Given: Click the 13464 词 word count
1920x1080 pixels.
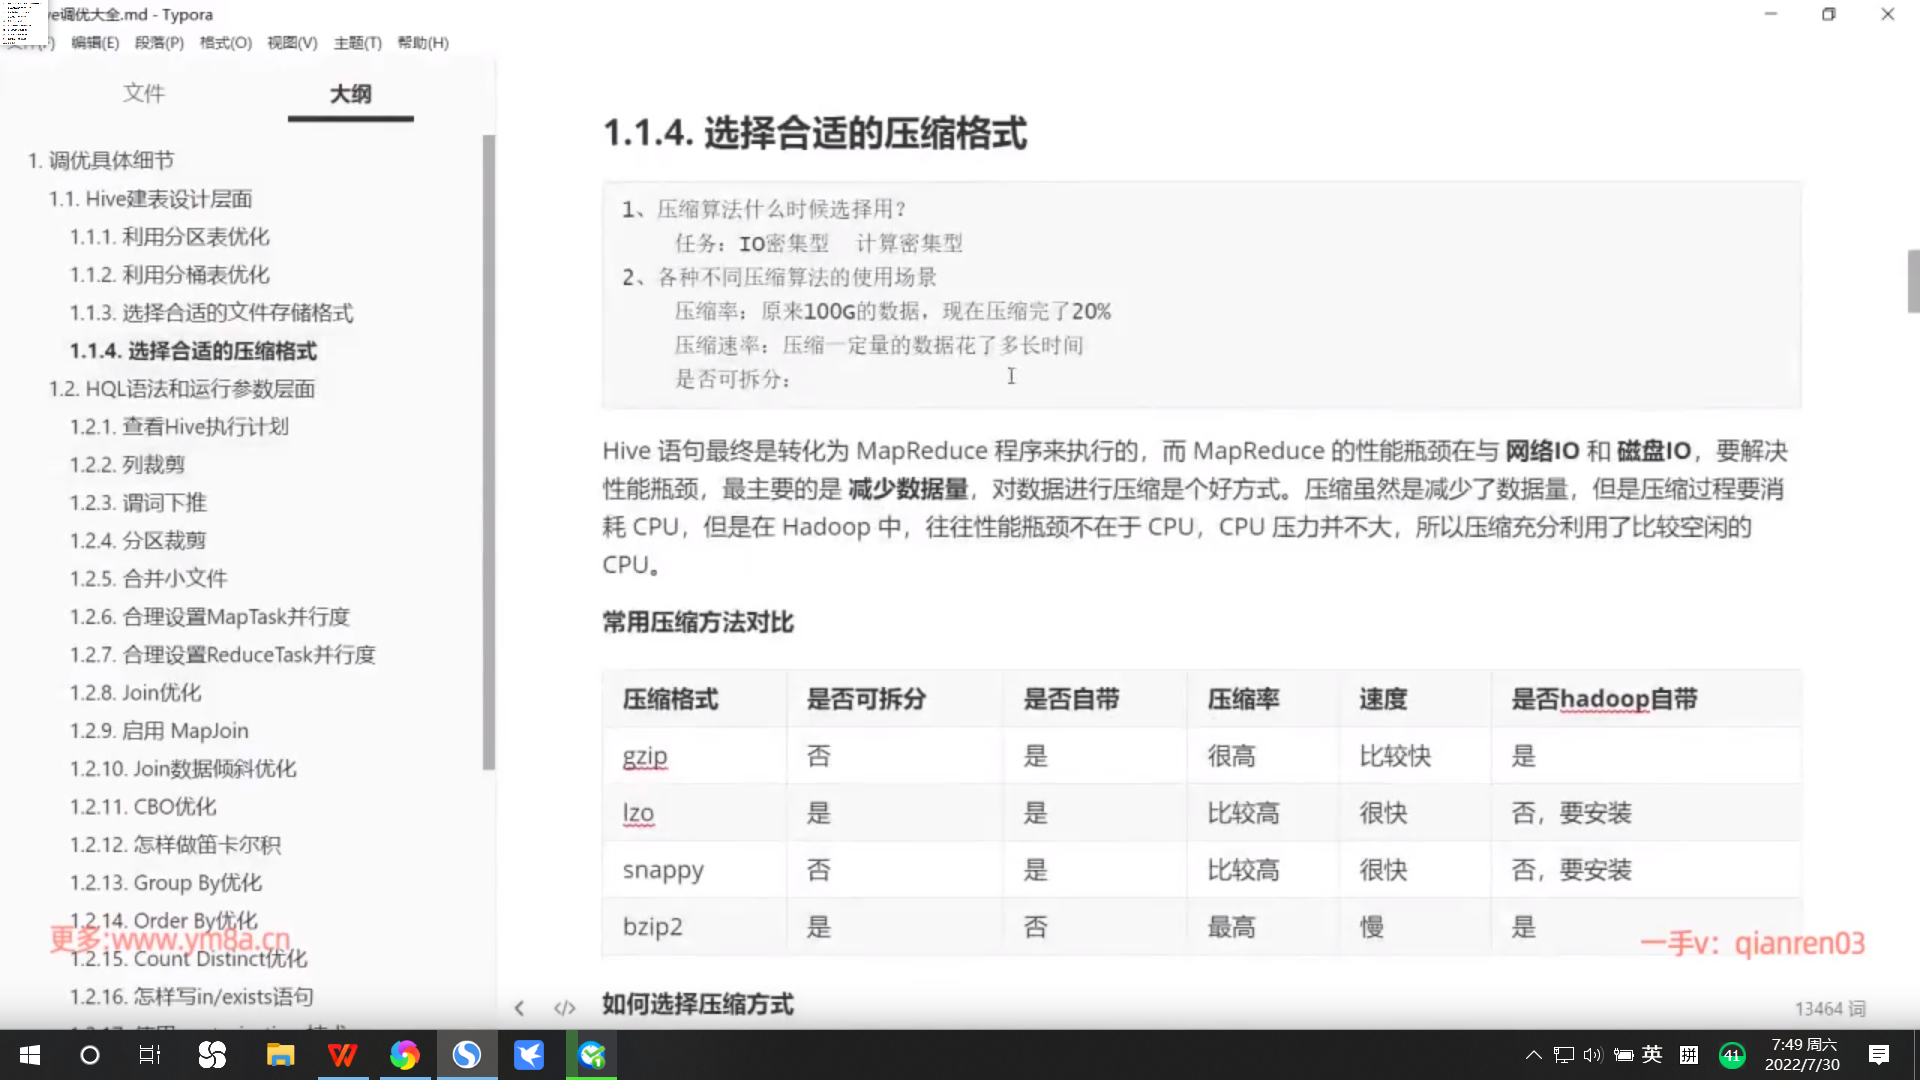Looking at the screenshot, I should point(1829,1009).
